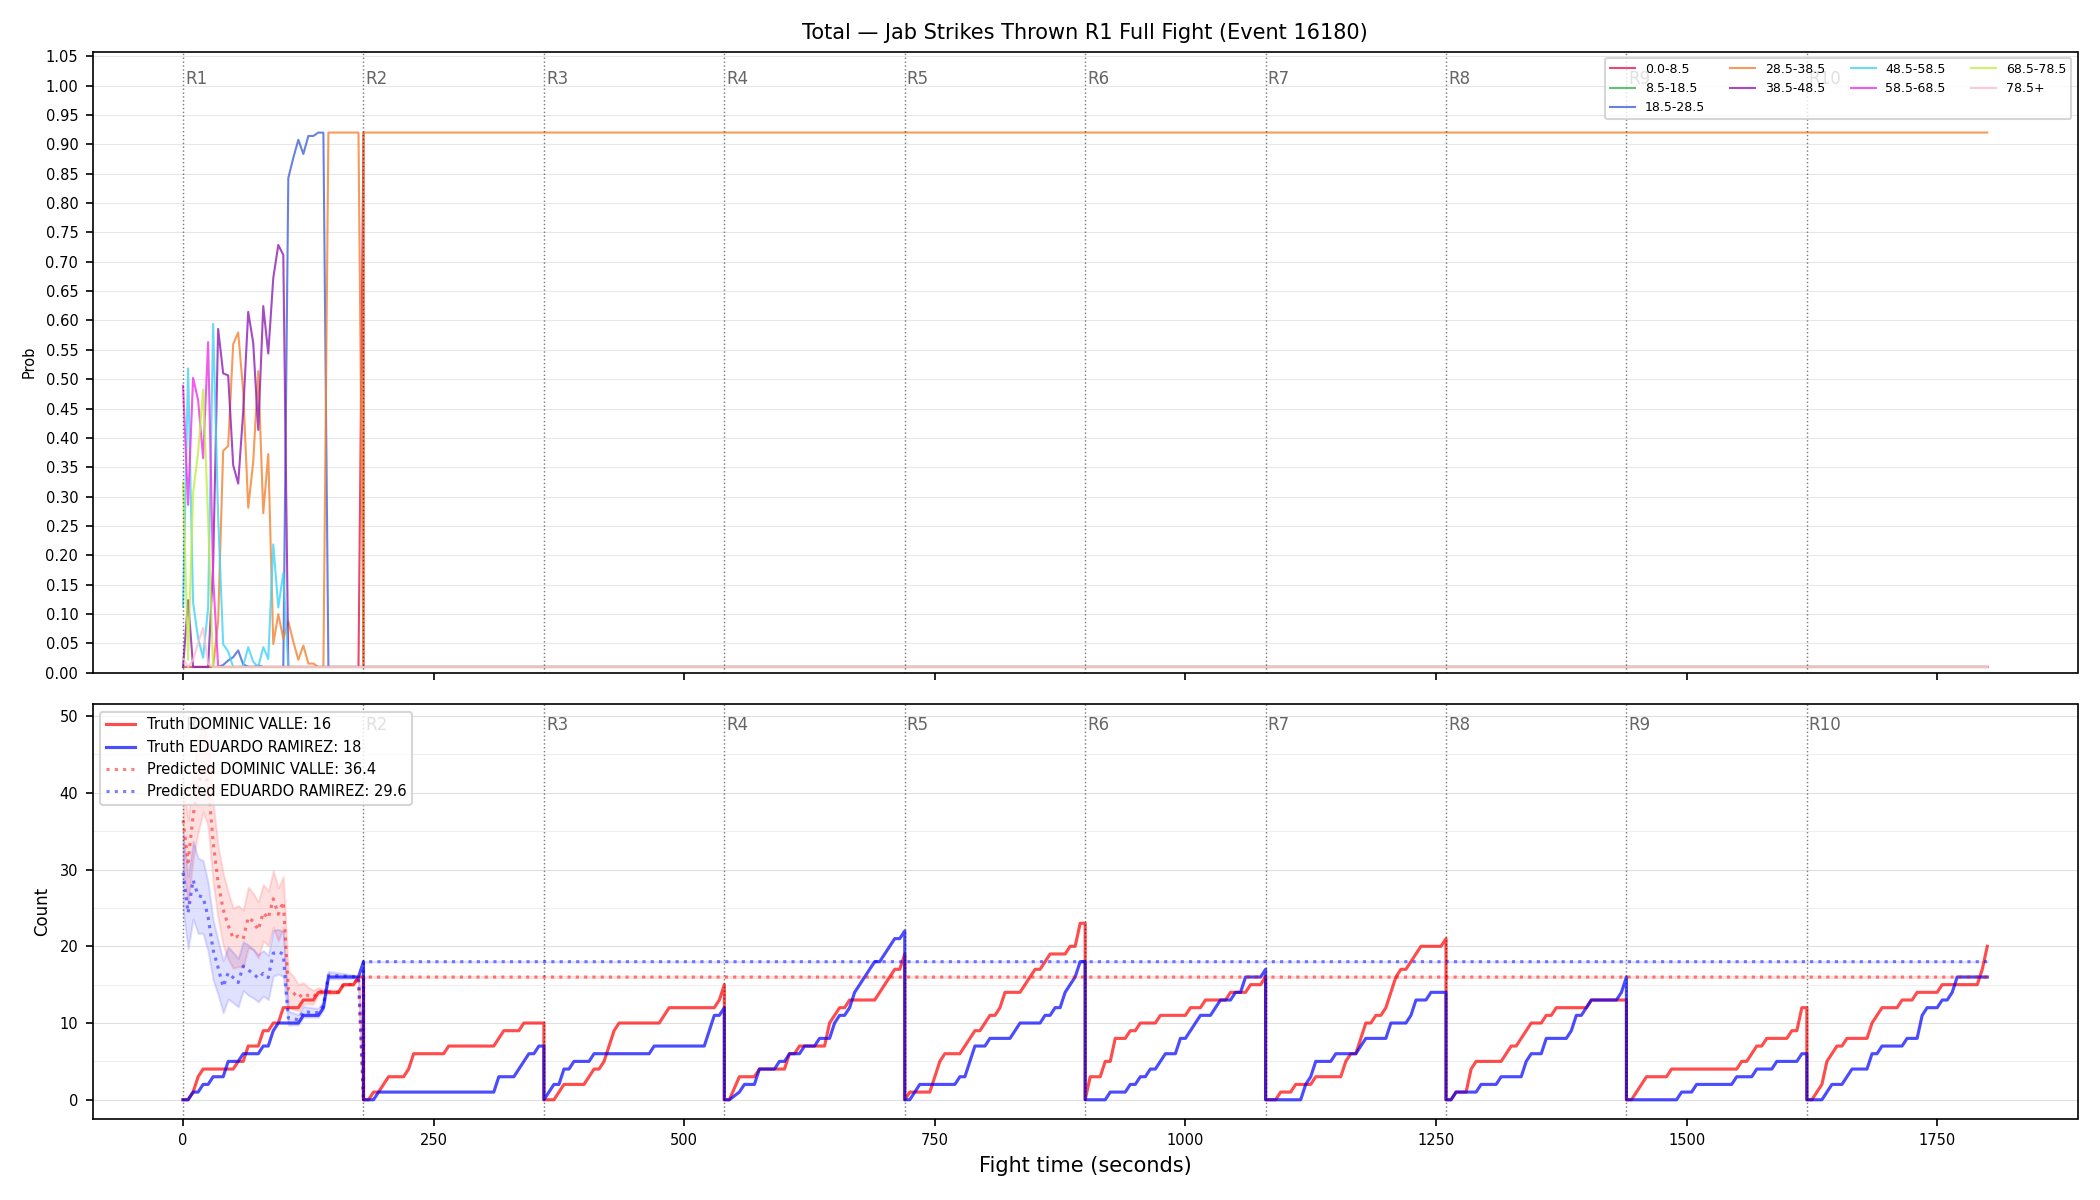Select legend entry Truth DOMINIC VALLE: 16
2100x1200 pixels.
[218, 724]
